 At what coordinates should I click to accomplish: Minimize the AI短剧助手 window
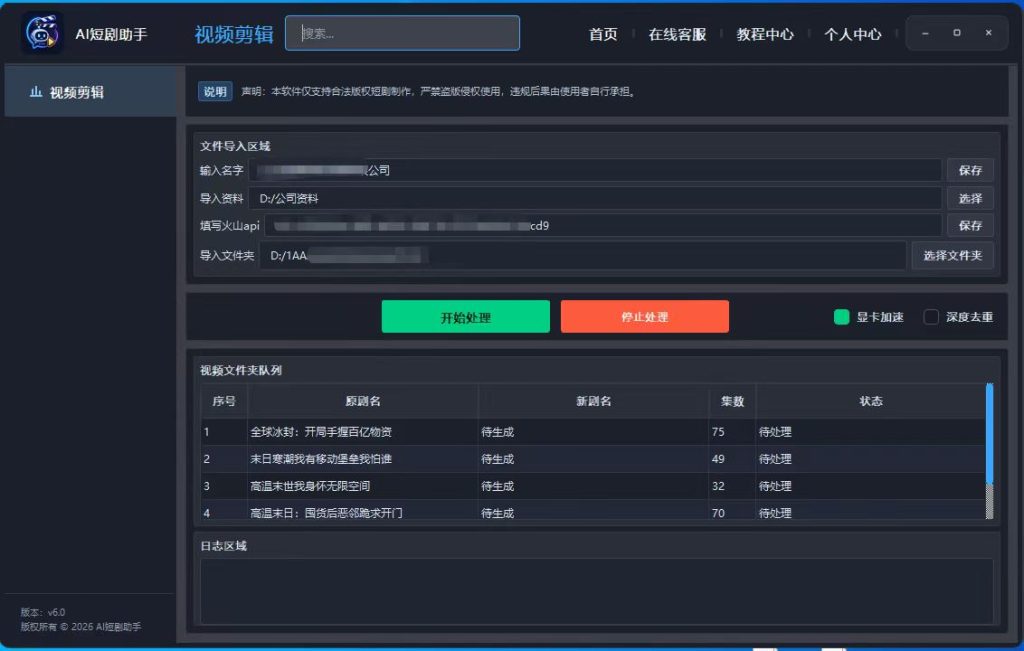(925, 33)
